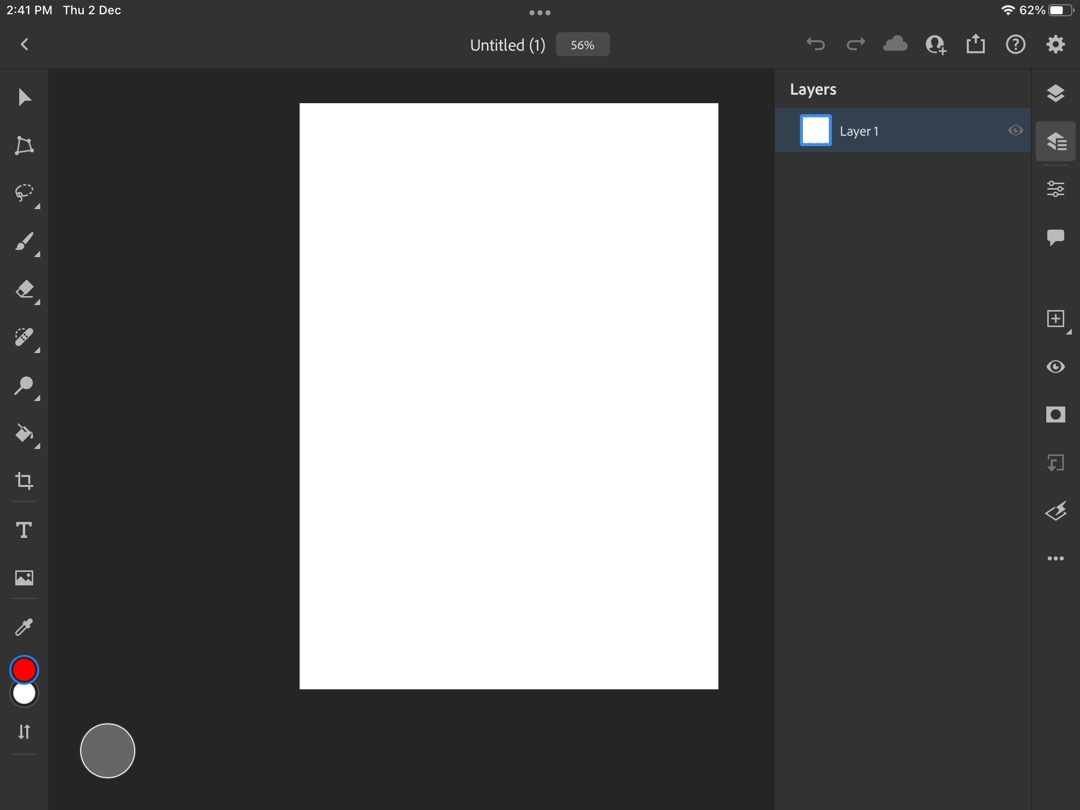Open the three-dot layer actions menu
The image size is (1080, 810).
[1055, 559]
